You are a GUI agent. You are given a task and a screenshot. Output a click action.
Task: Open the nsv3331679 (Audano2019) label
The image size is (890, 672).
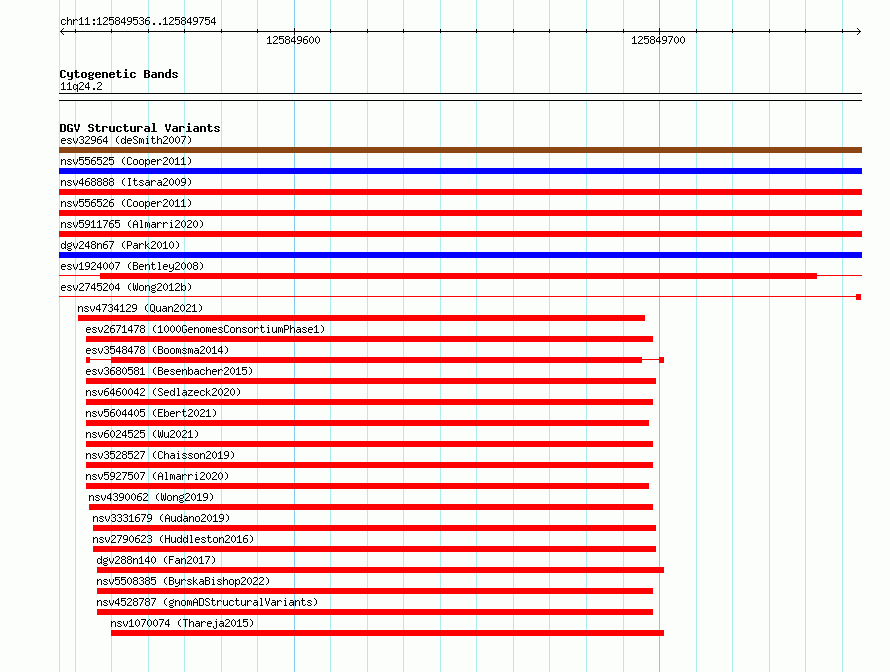[161, 518]
